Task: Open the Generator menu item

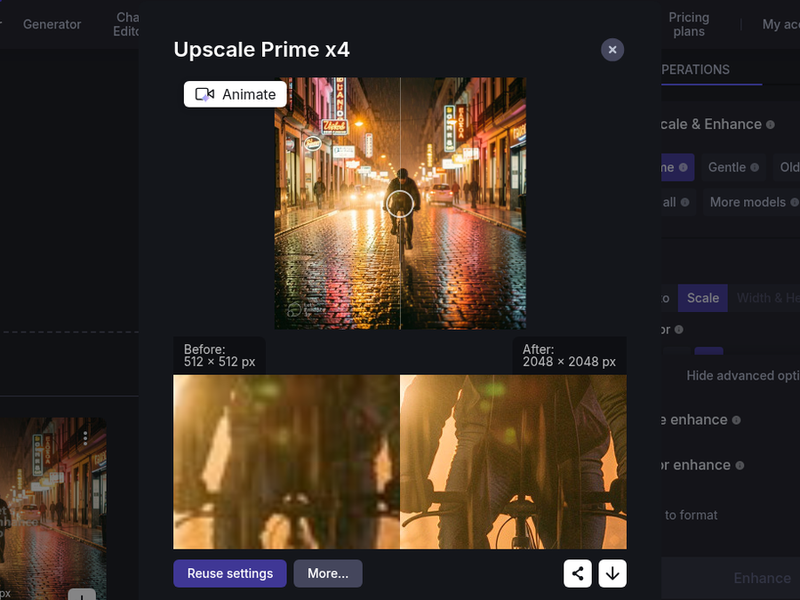Action: (x=52, y=24)
